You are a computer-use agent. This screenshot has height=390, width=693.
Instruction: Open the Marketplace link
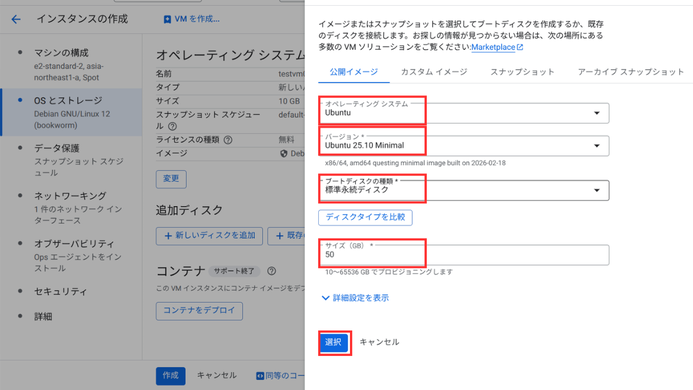[493, 47]
